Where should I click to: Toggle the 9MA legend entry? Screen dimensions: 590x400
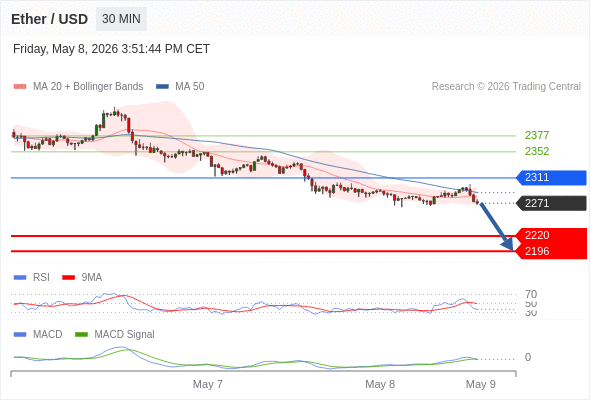[x=82, y=277]
